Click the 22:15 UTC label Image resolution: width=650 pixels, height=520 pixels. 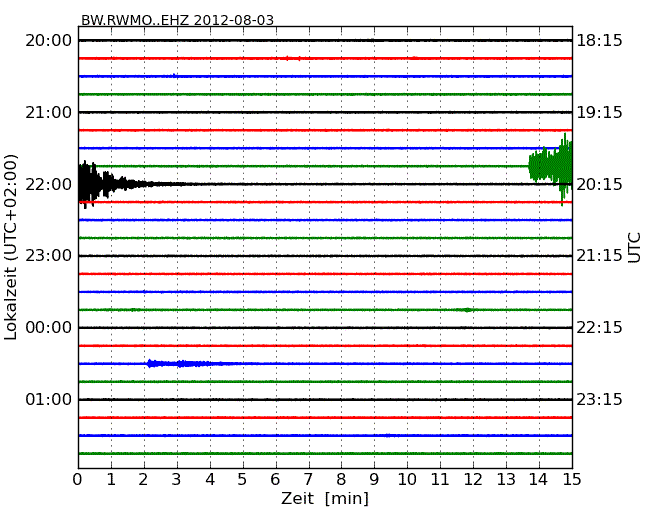click(x=599, y=328)
